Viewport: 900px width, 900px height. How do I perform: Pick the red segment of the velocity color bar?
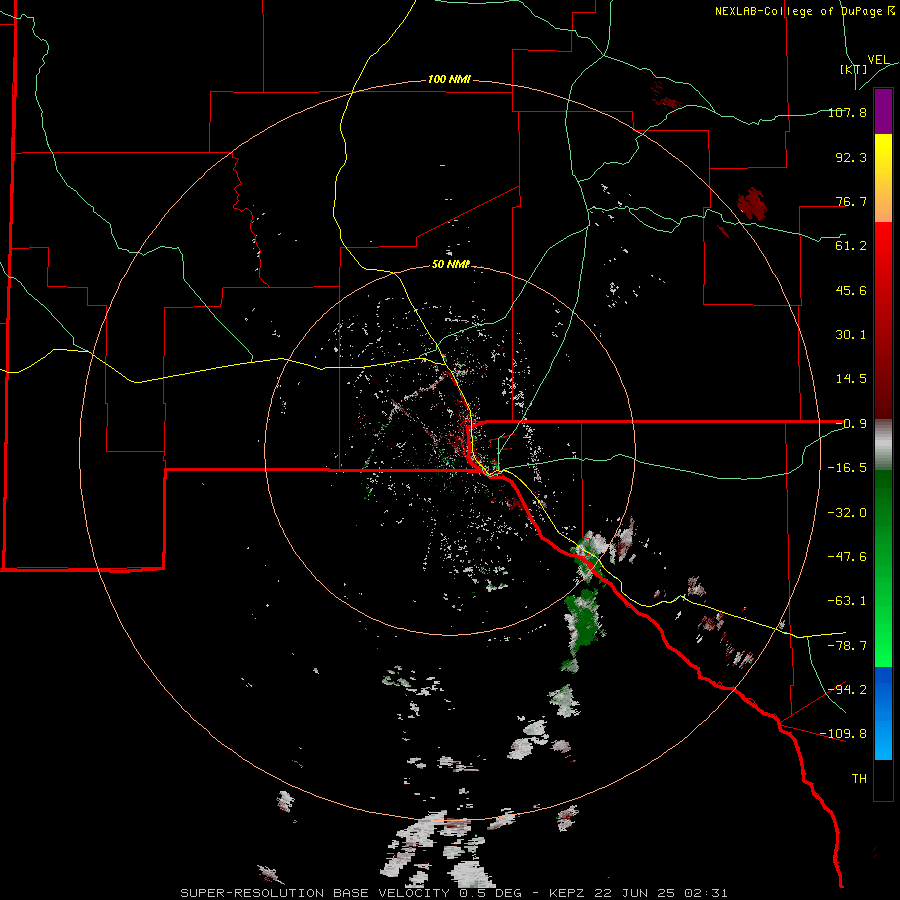883,320
